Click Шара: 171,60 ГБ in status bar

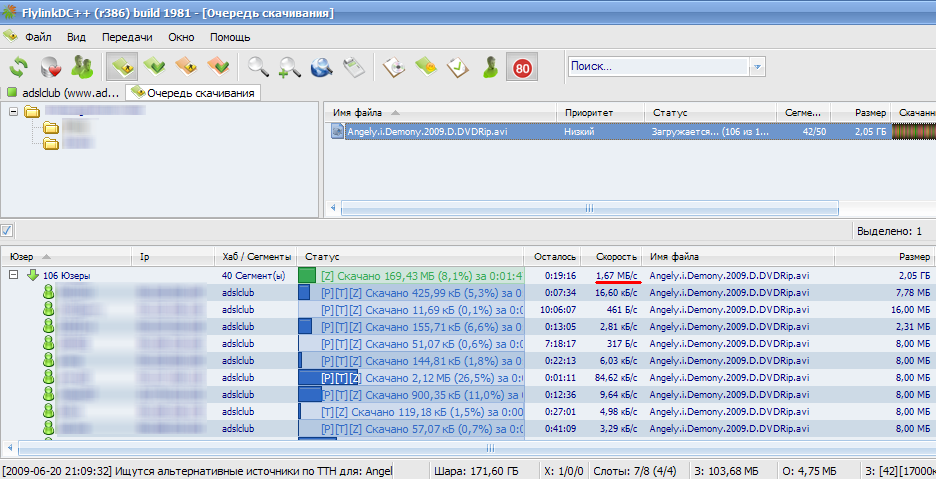click(x=476, y=471)
